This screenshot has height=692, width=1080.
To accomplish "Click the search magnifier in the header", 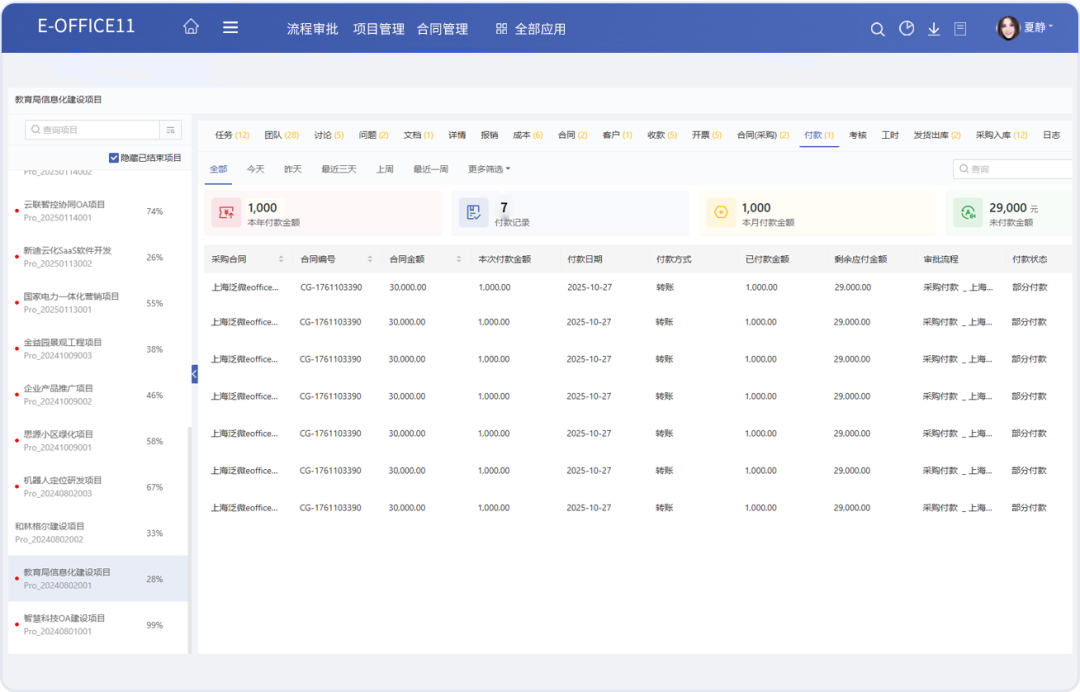I will point(877,29).
